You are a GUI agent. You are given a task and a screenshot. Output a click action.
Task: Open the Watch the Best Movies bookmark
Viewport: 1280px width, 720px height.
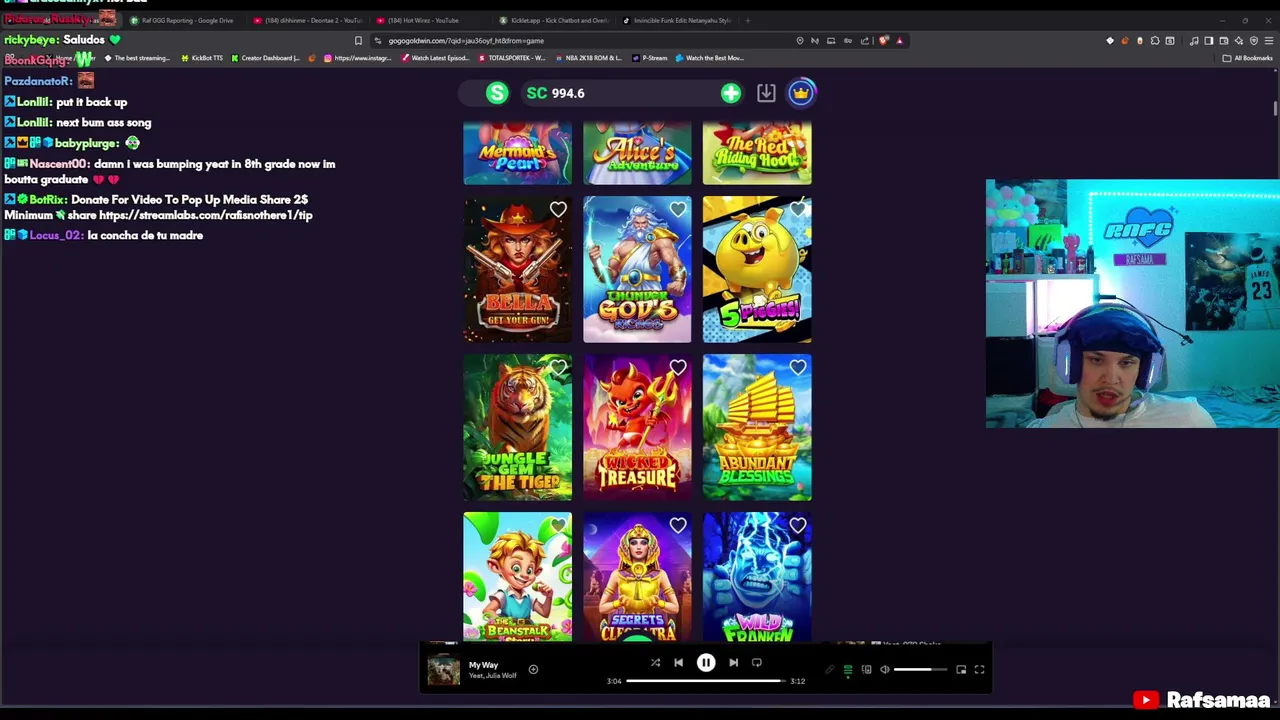pos(710,58)
